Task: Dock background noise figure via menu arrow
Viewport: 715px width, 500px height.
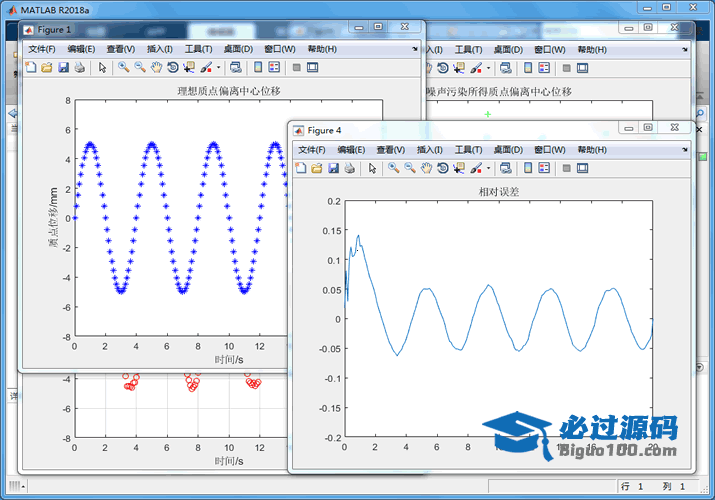Action: coord(684,49)
